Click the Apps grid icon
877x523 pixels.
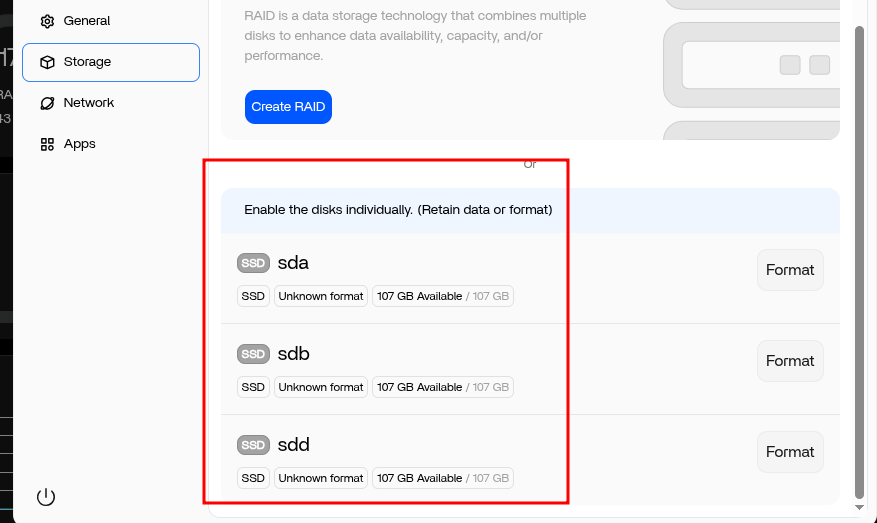pyautogui.click(x=48, y=144)
